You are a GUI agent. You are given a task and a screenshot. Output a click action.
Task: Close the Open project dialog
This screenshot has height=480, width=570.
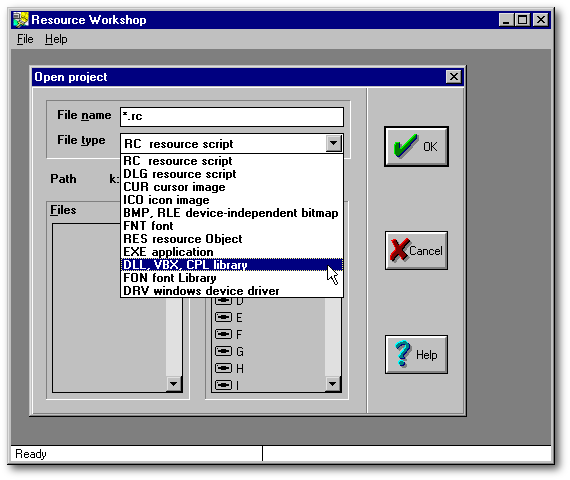click(454, 77)
